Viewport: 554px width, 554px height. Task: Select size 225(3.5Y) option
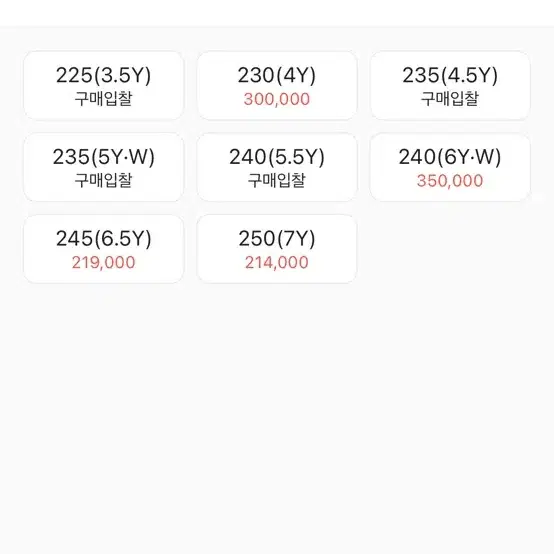(x=104, y=86)
